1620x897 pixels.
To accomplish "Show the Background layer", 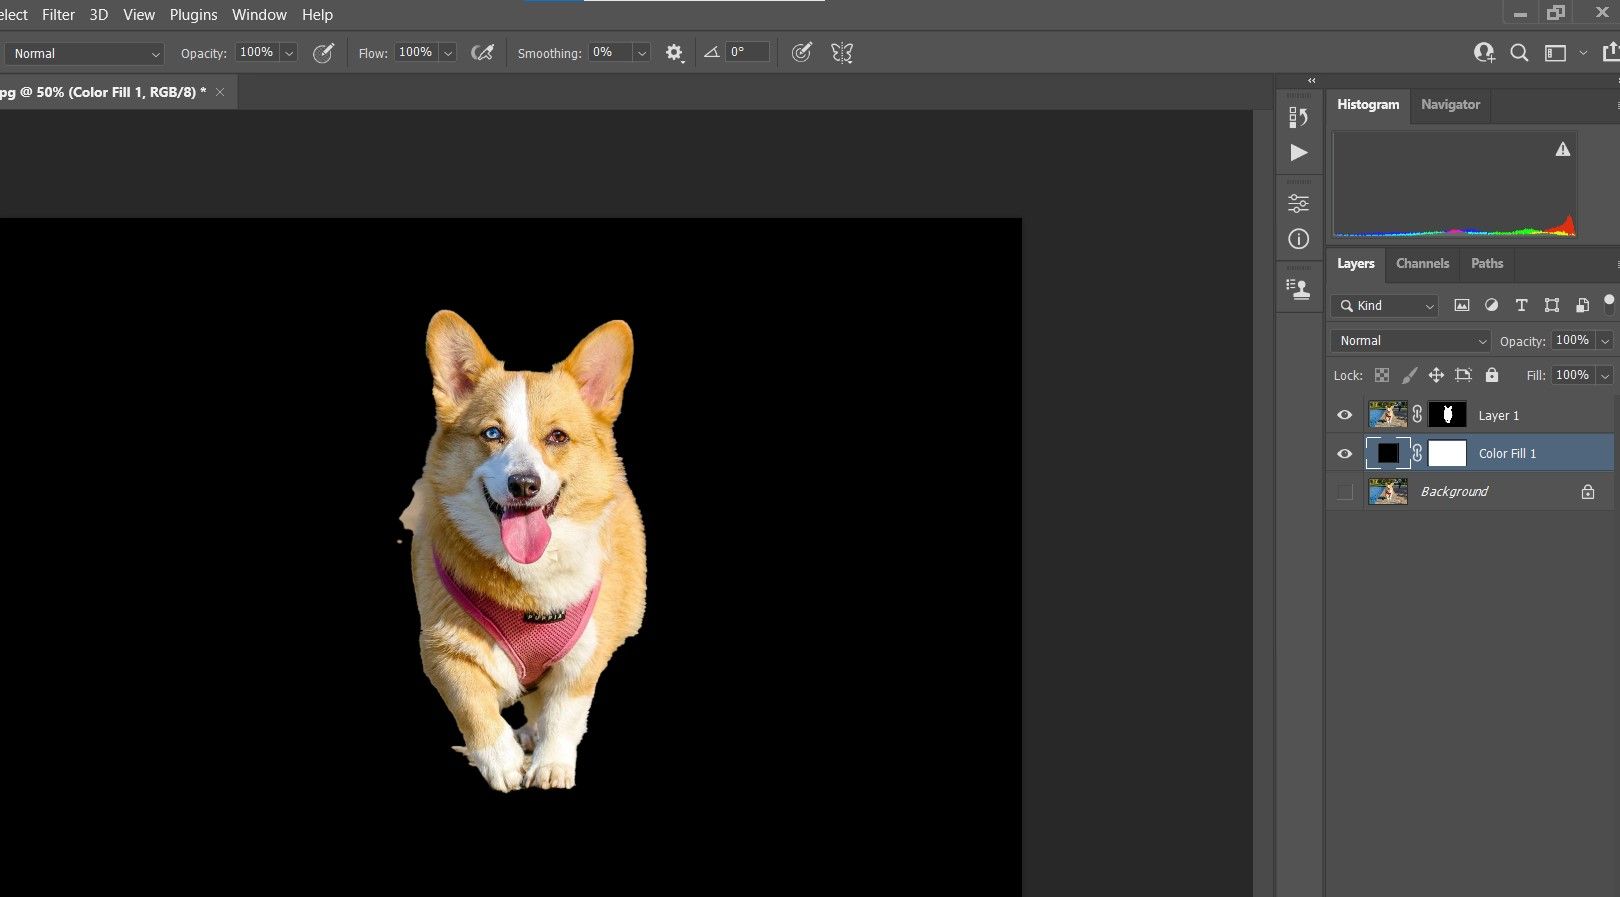I will coord(1345,492).
